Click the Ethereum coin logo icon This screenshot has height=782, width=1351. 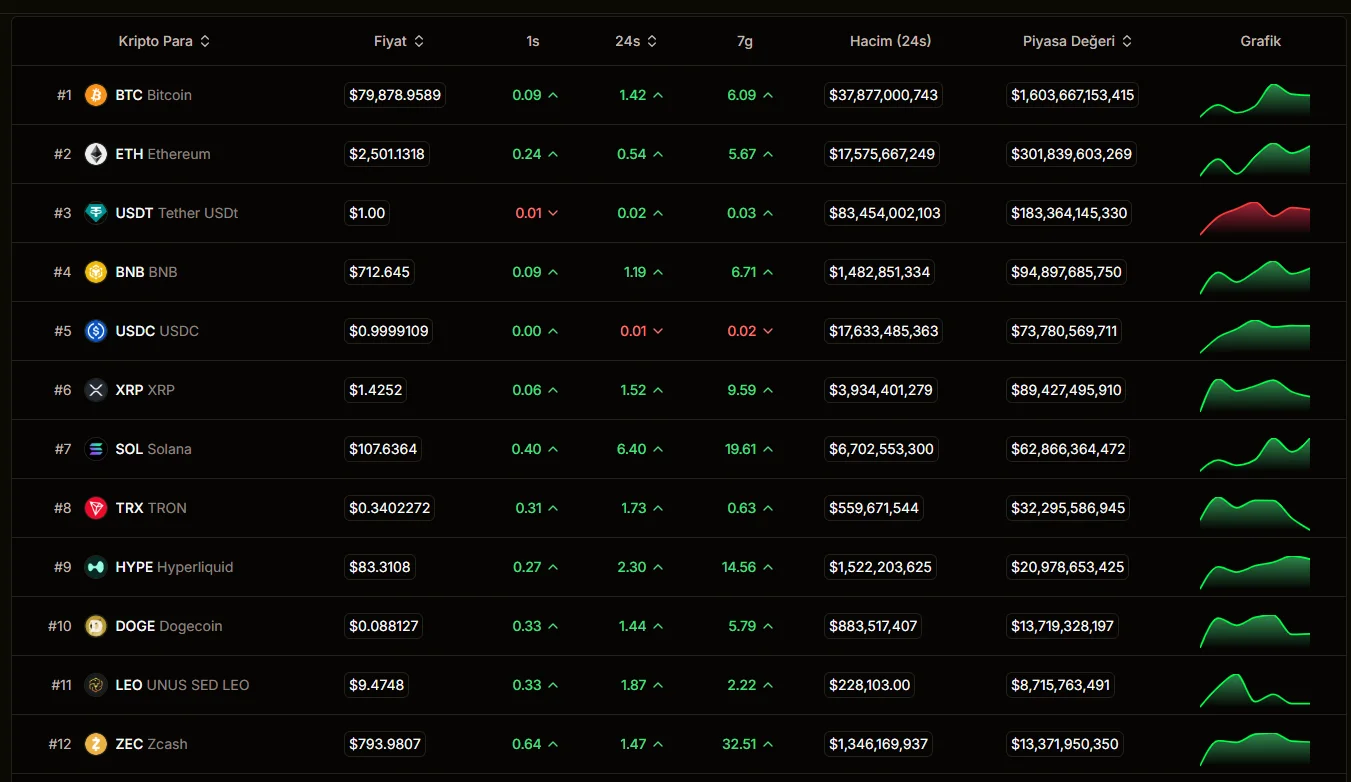pyautogui.click(x=96, y=154)
